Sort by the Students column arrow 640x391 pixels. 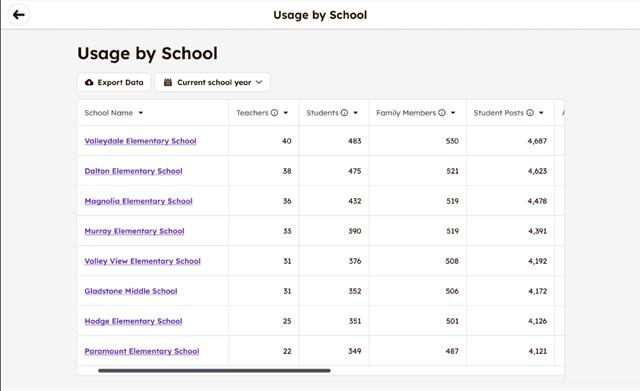tap(356, 113)
